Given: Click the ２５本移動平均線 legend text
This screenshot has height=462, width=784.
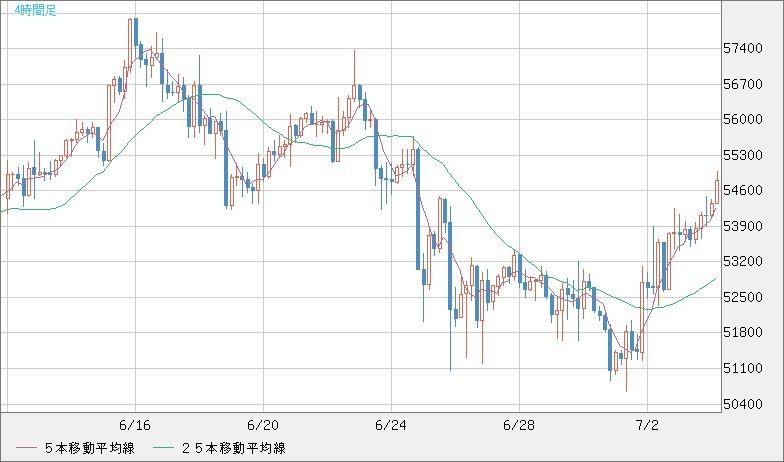Looking at the screenshot, I should (234, 448).
